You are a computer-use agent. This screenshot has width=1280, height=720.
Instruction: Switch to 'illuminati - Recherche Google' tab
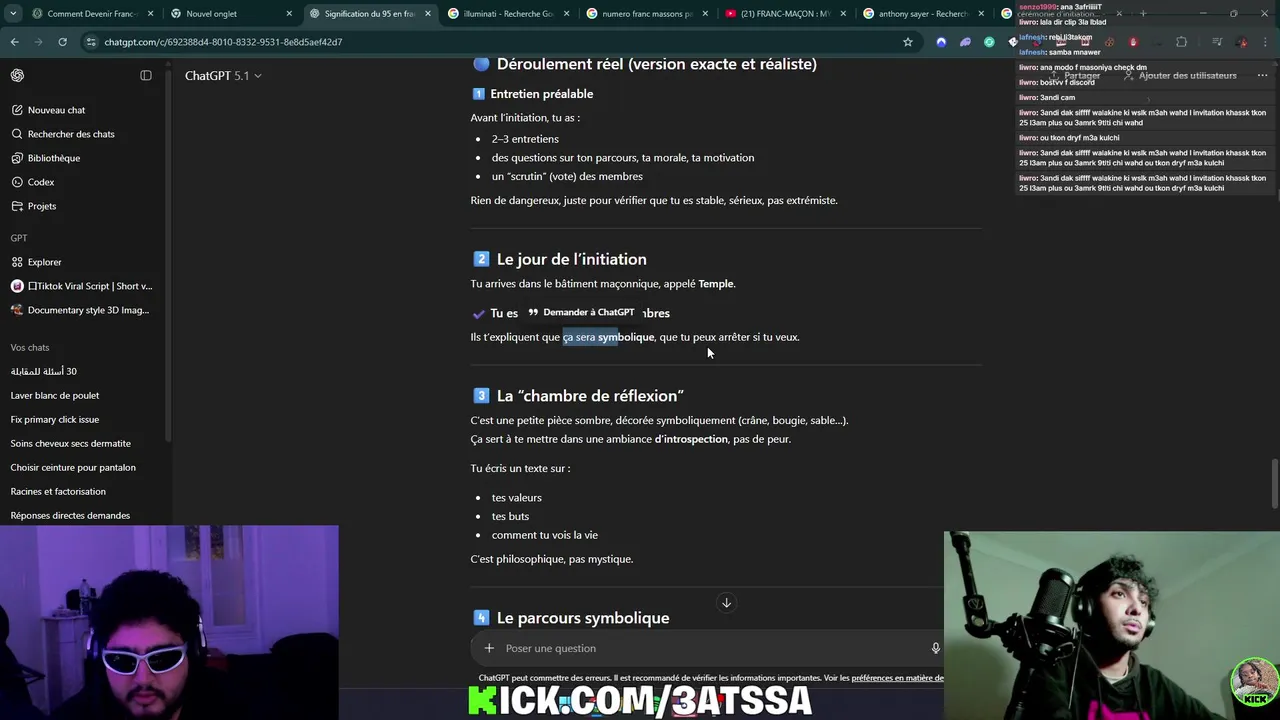507,14
